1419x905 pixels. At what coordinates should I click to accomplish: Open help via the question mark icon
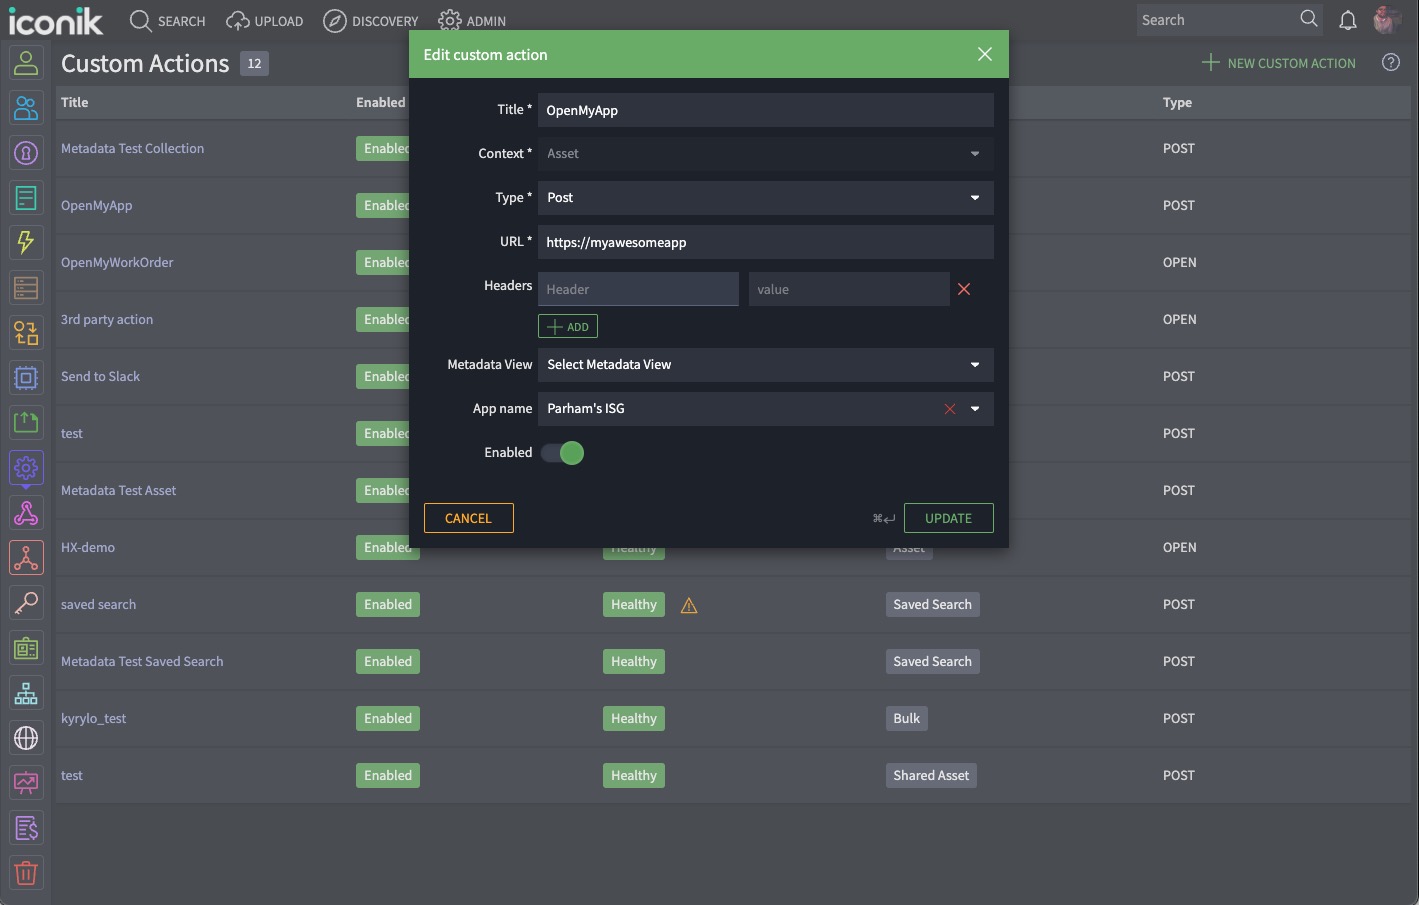tap(1390, 62)
